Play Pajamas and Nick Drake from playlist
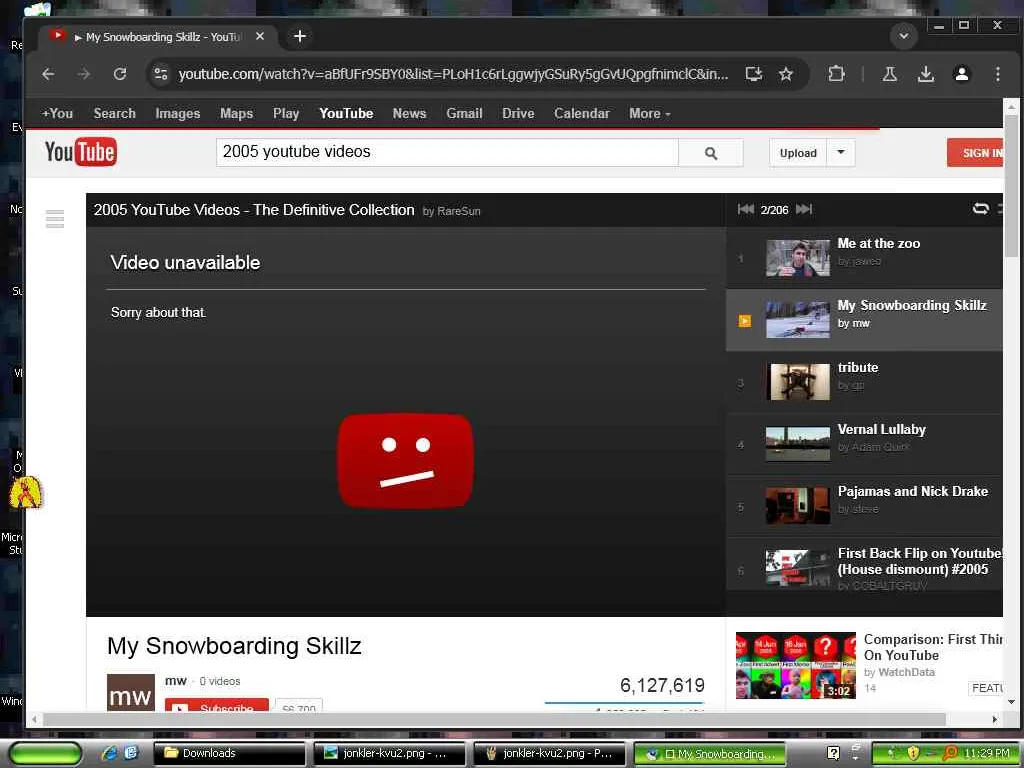 coord(865,506)
